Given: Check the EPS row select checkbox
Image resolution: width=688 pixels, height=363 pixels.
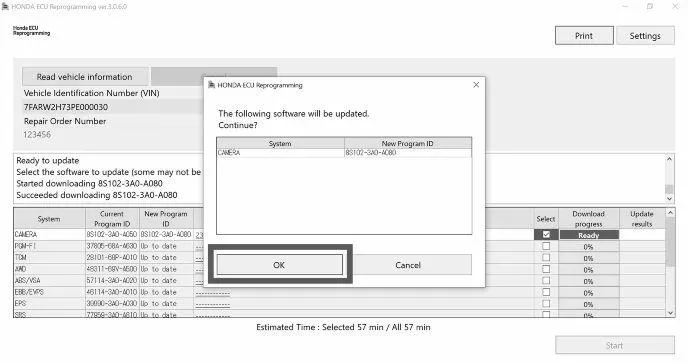Looking at the screenshot, I should click(546, 303).
